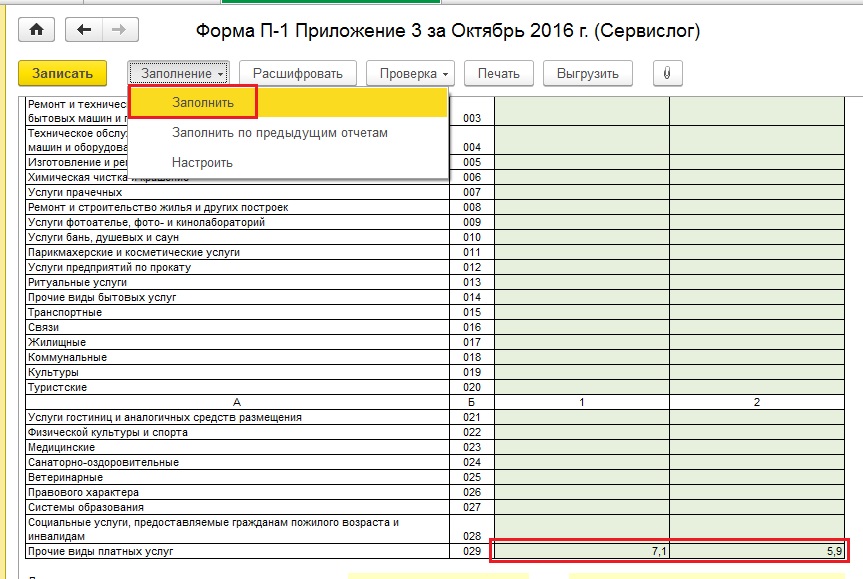Screen dimensions: 863x579
Task: Click column 2 cell for Культуры
Action: (x=757, y=372)
